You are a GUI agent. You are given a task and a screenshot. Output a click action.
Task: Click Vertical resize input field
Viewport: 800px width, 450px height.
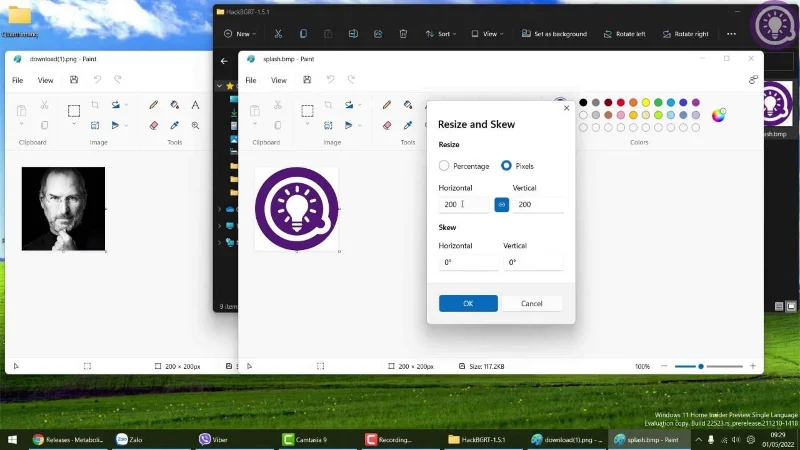pos(538,205)
